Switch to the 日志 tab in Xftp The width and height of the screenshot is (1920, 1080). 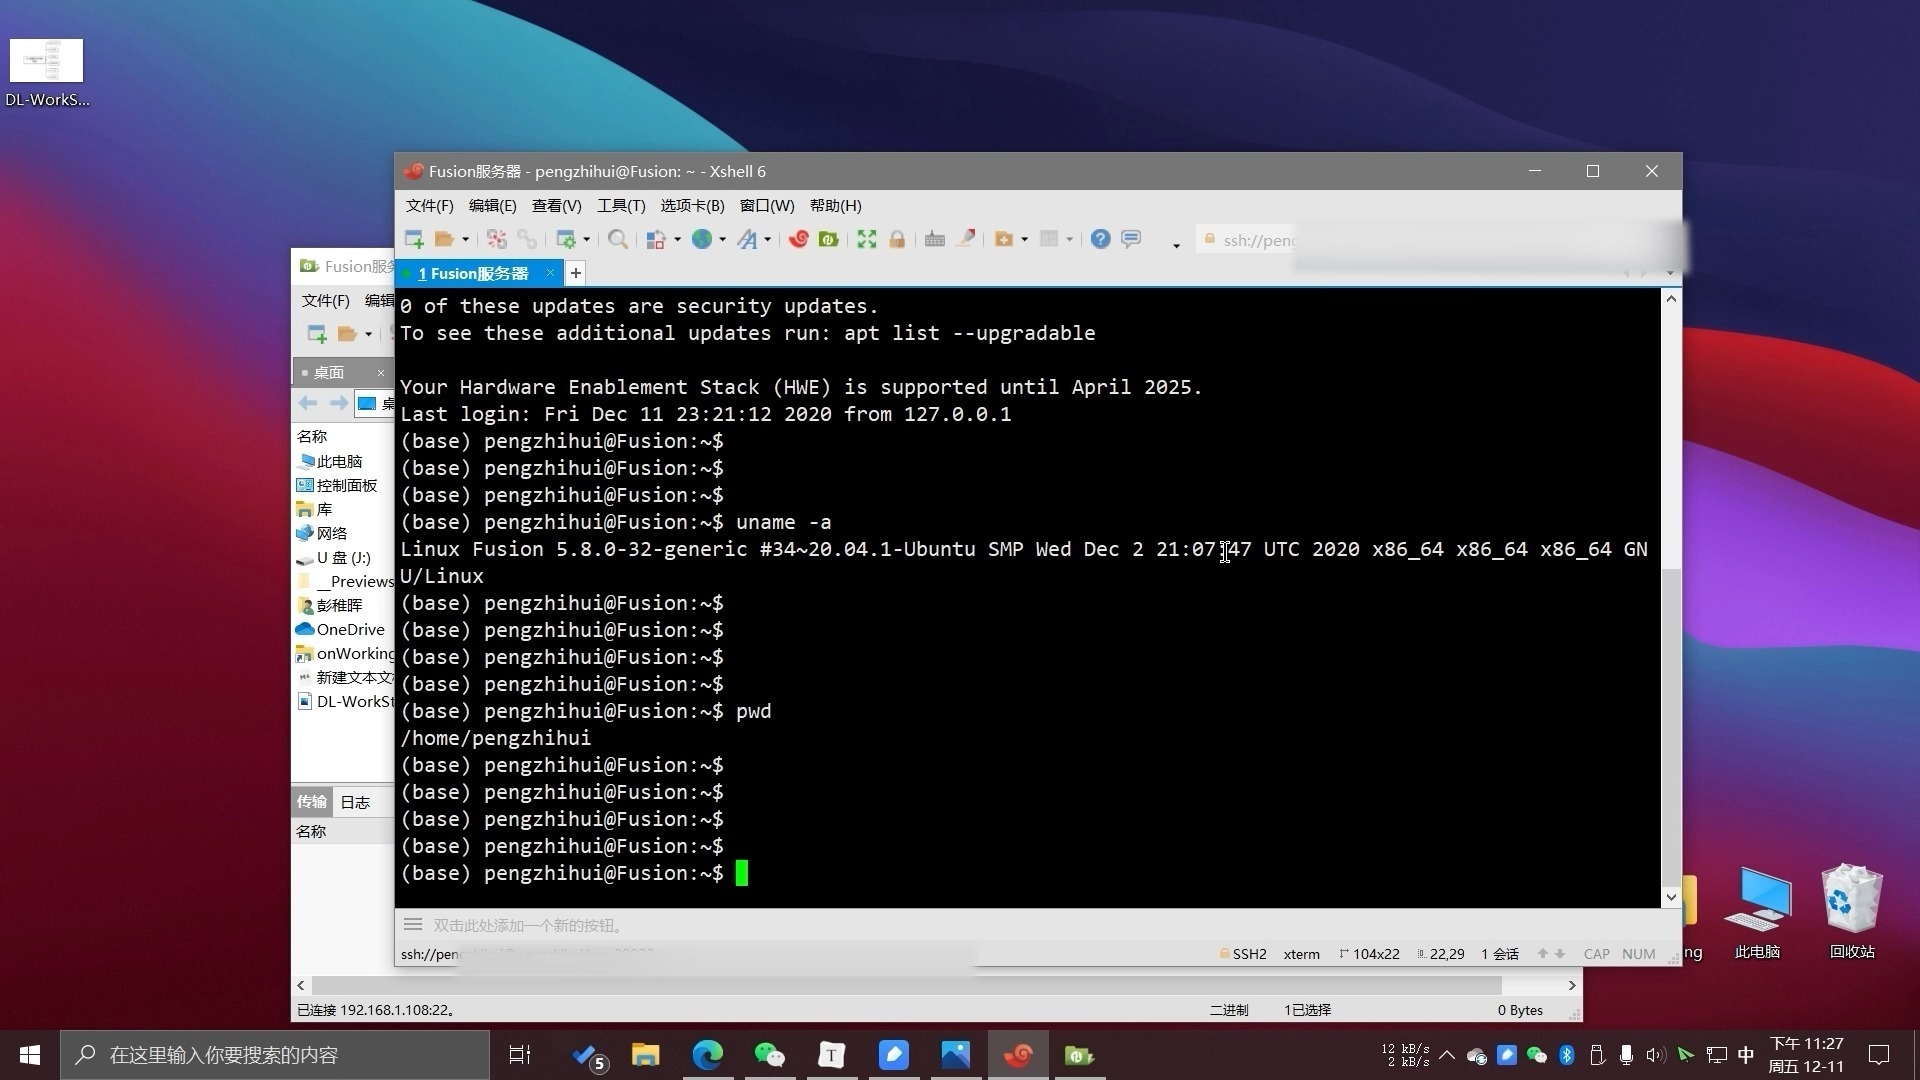click(x=354, y=802)
